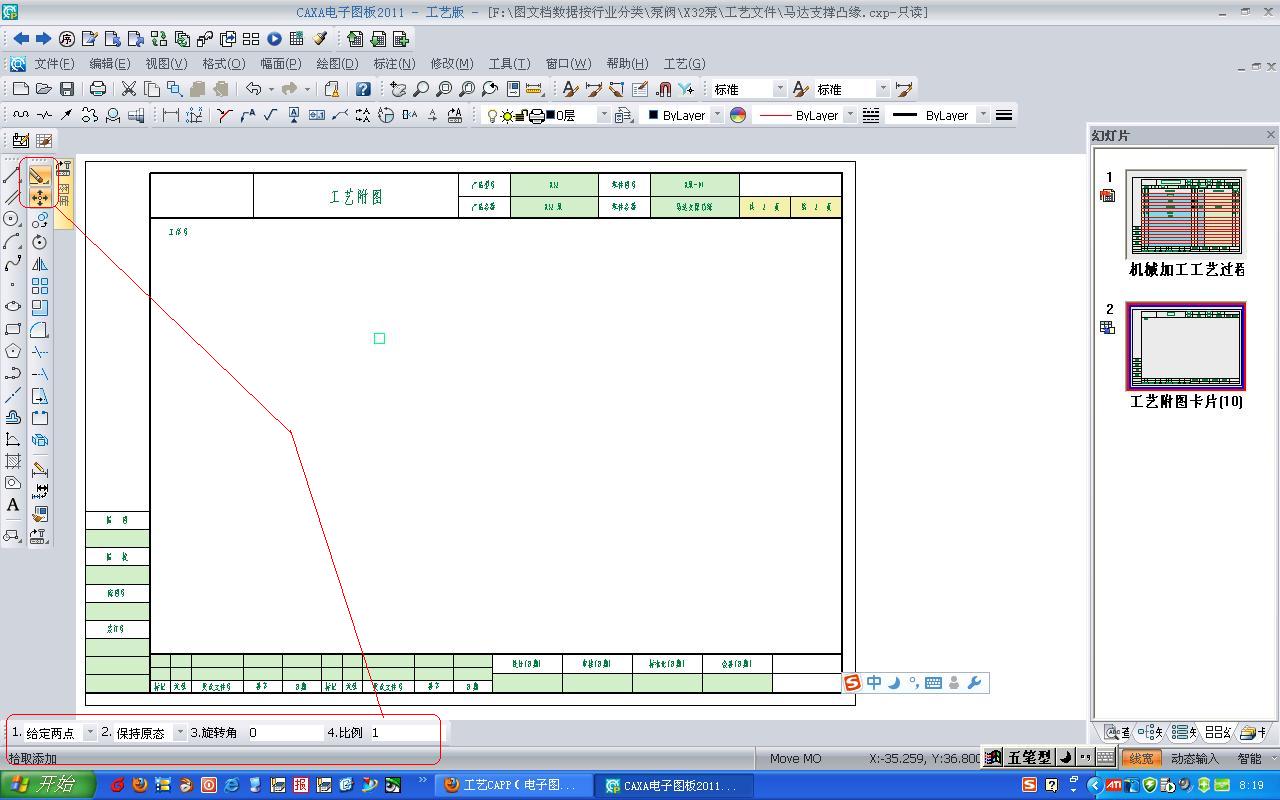Click the Help question mark icon
Screen dimensions: 1280x800
coord(363,89)
